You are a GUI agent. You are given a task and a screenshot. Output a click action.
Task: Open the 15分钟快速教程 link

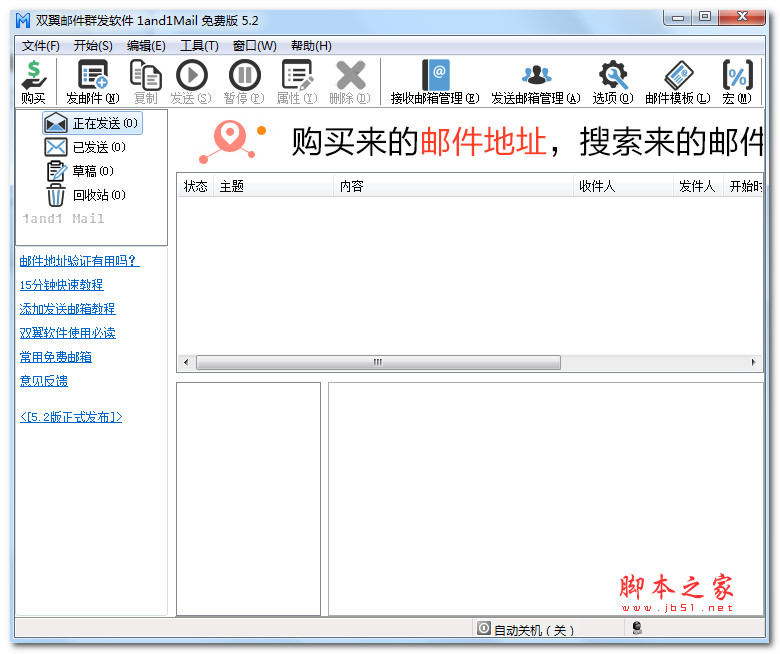pos(61,285)
